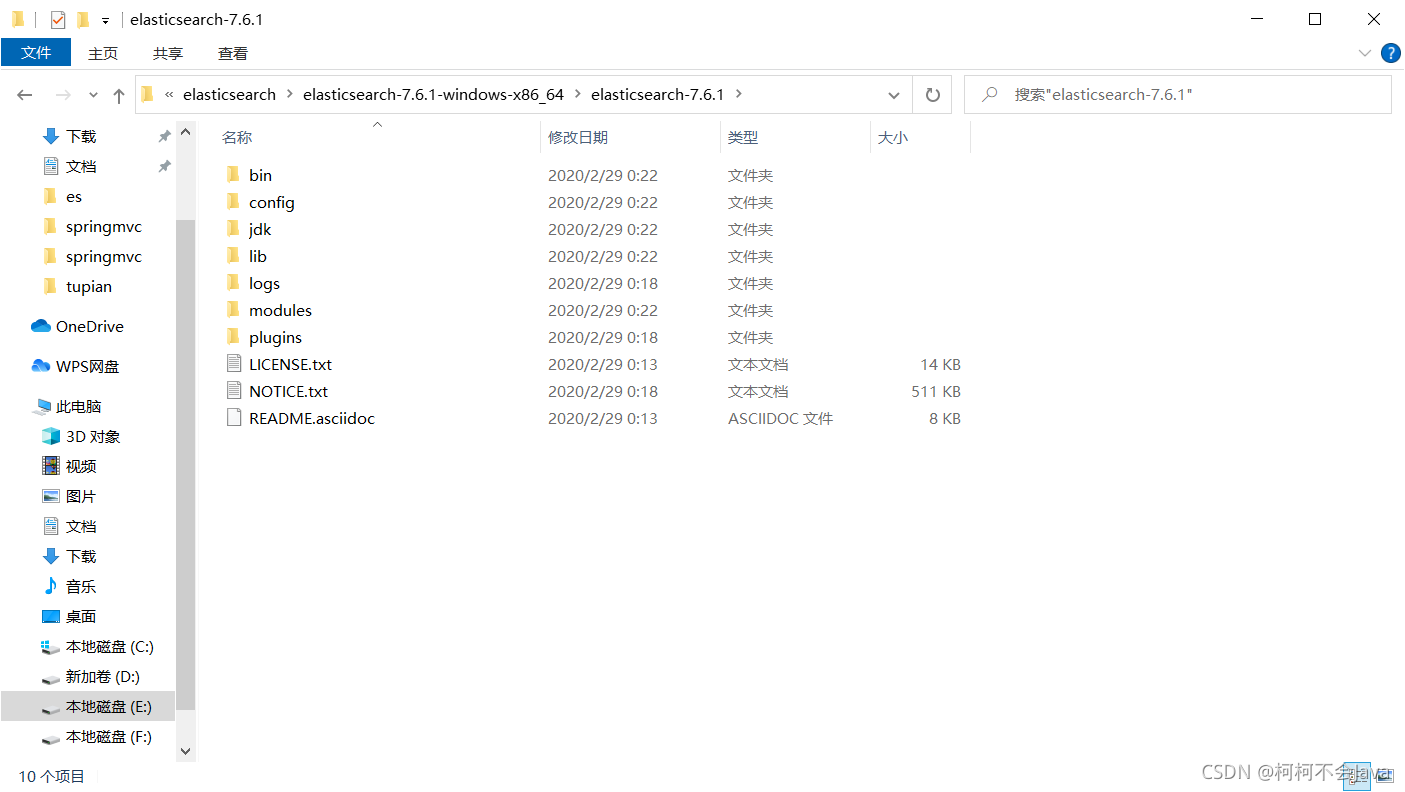Screen dimensions: 1405x792
Task: Click the 桌面 desktop icon
Action: point(51,616)
